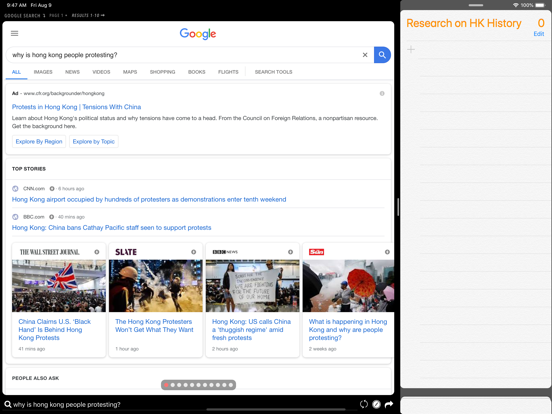Clear the search query with X
The image size is (552, 414).
[x=365, y=55]
